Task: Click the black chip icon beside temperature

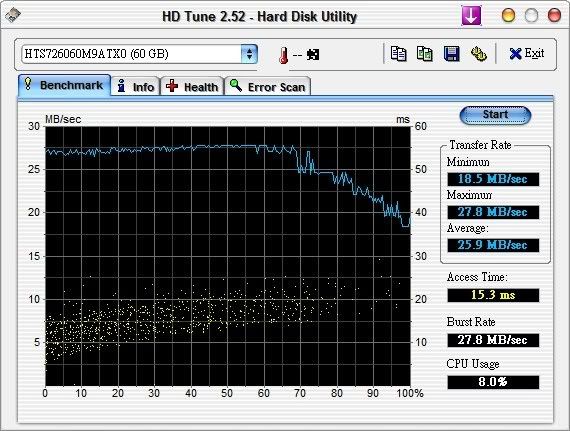Action: (313, 55)
